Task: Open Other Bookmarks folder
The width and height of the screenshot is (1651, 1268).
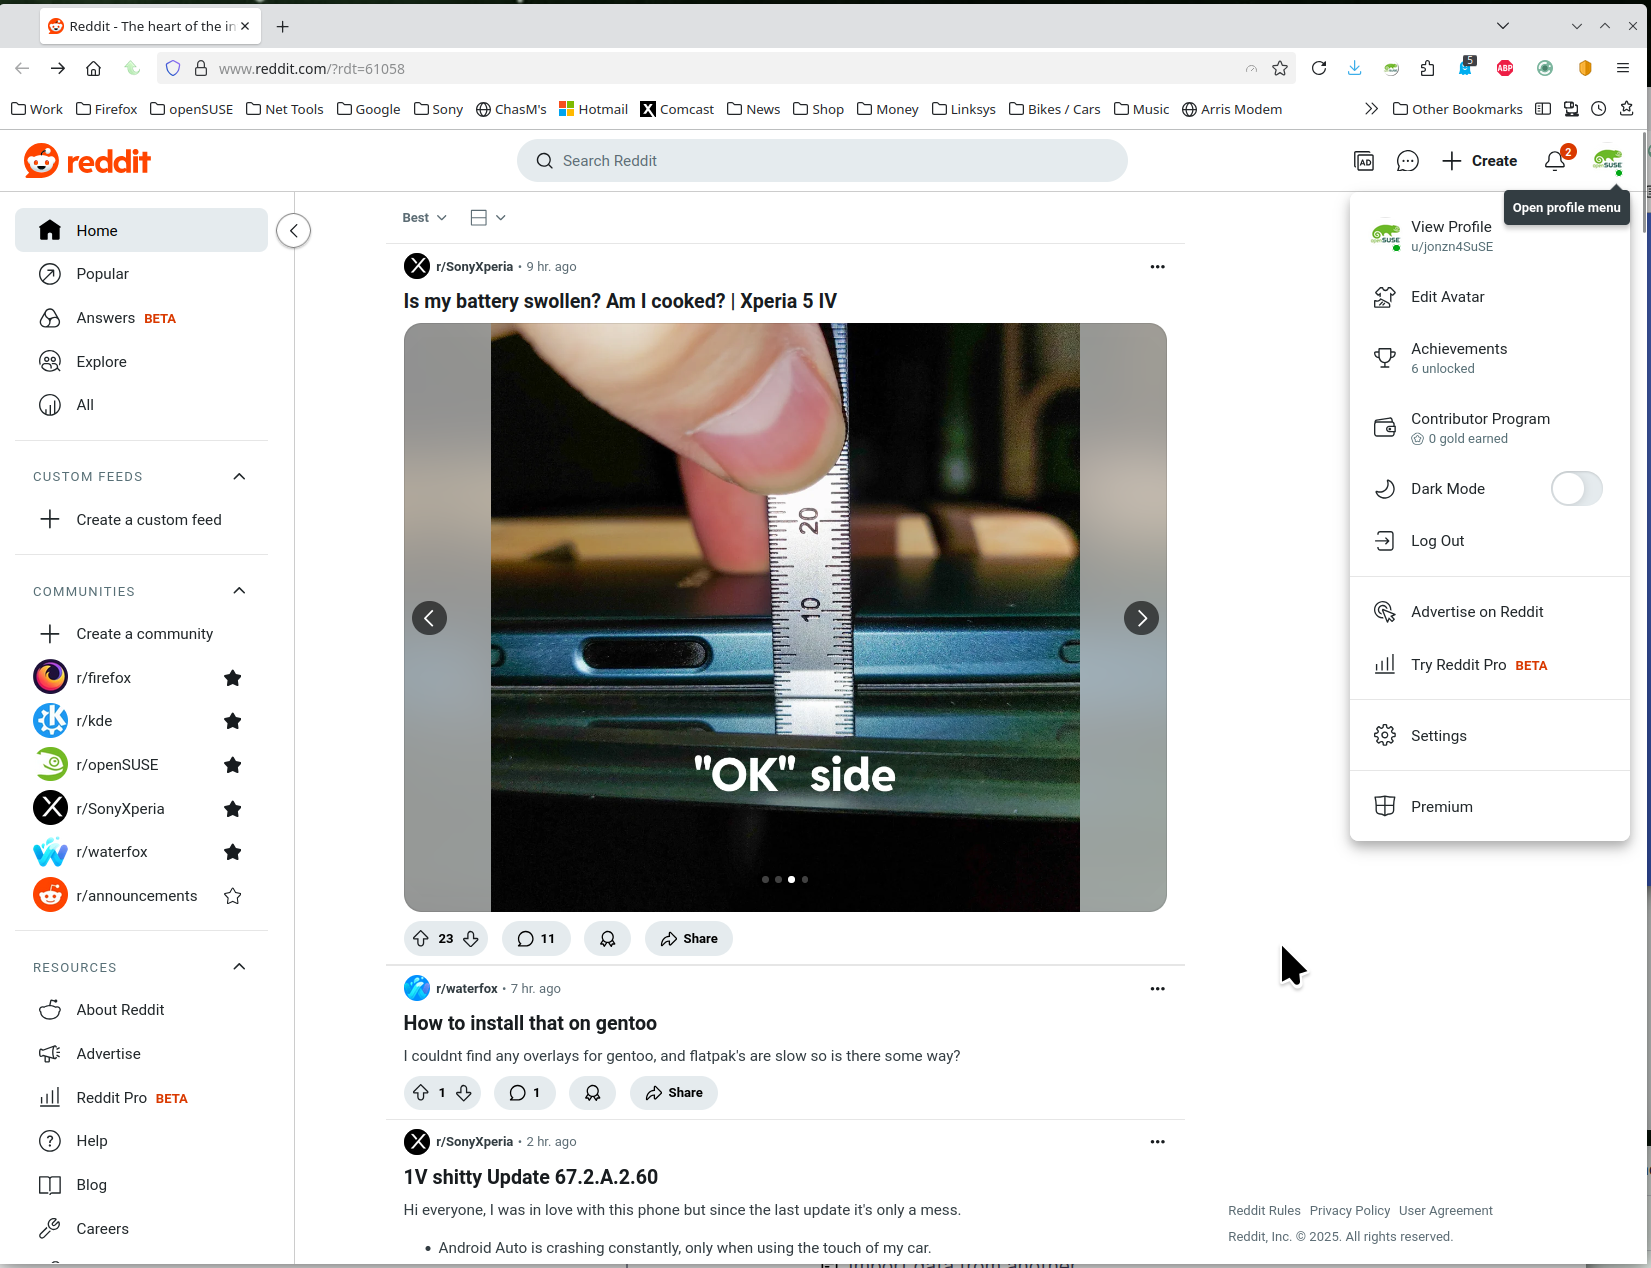Action: tap(1458, 109)
